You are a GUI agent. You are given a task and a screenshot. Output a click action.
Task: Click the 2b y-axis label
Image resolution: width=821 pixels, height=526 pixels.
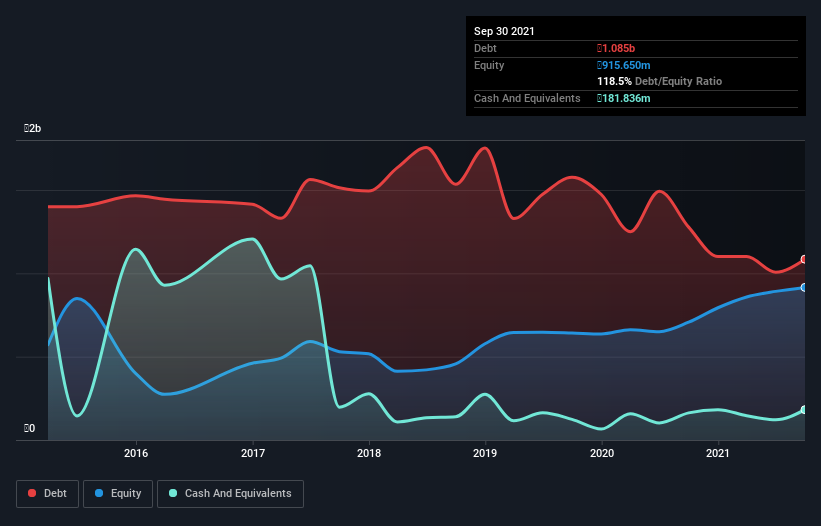32,128
